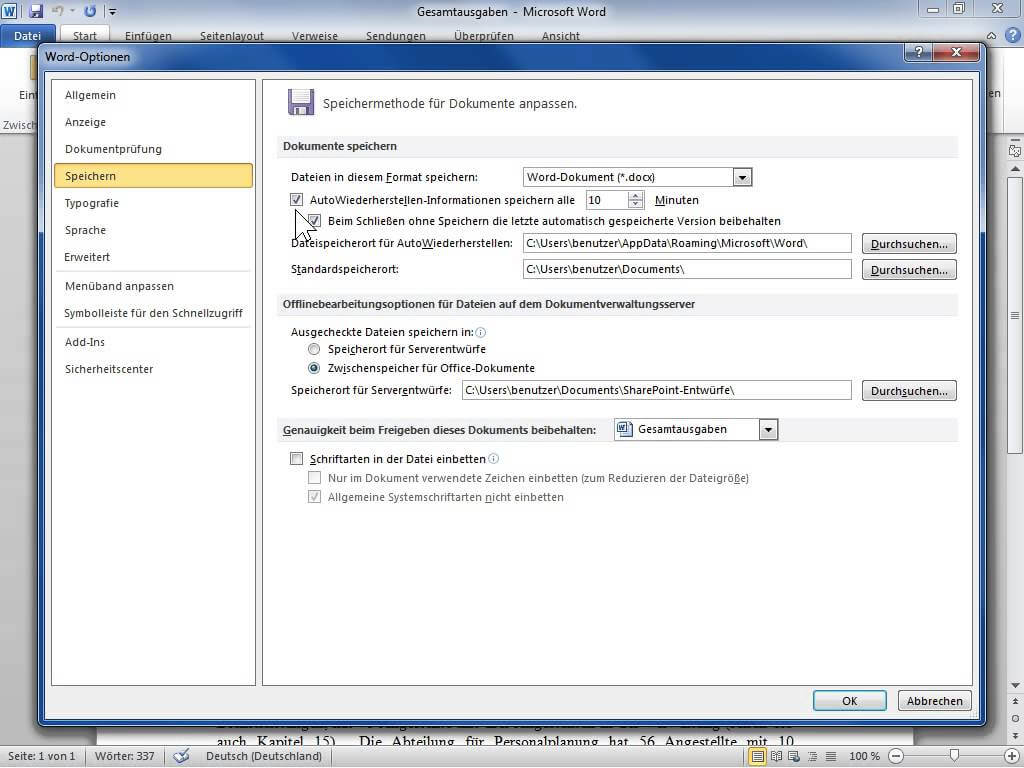The width and height of the screenshot is (1024, 768).
Task: Switch to Draft view icon in status bar
Action: coord(831,756)
